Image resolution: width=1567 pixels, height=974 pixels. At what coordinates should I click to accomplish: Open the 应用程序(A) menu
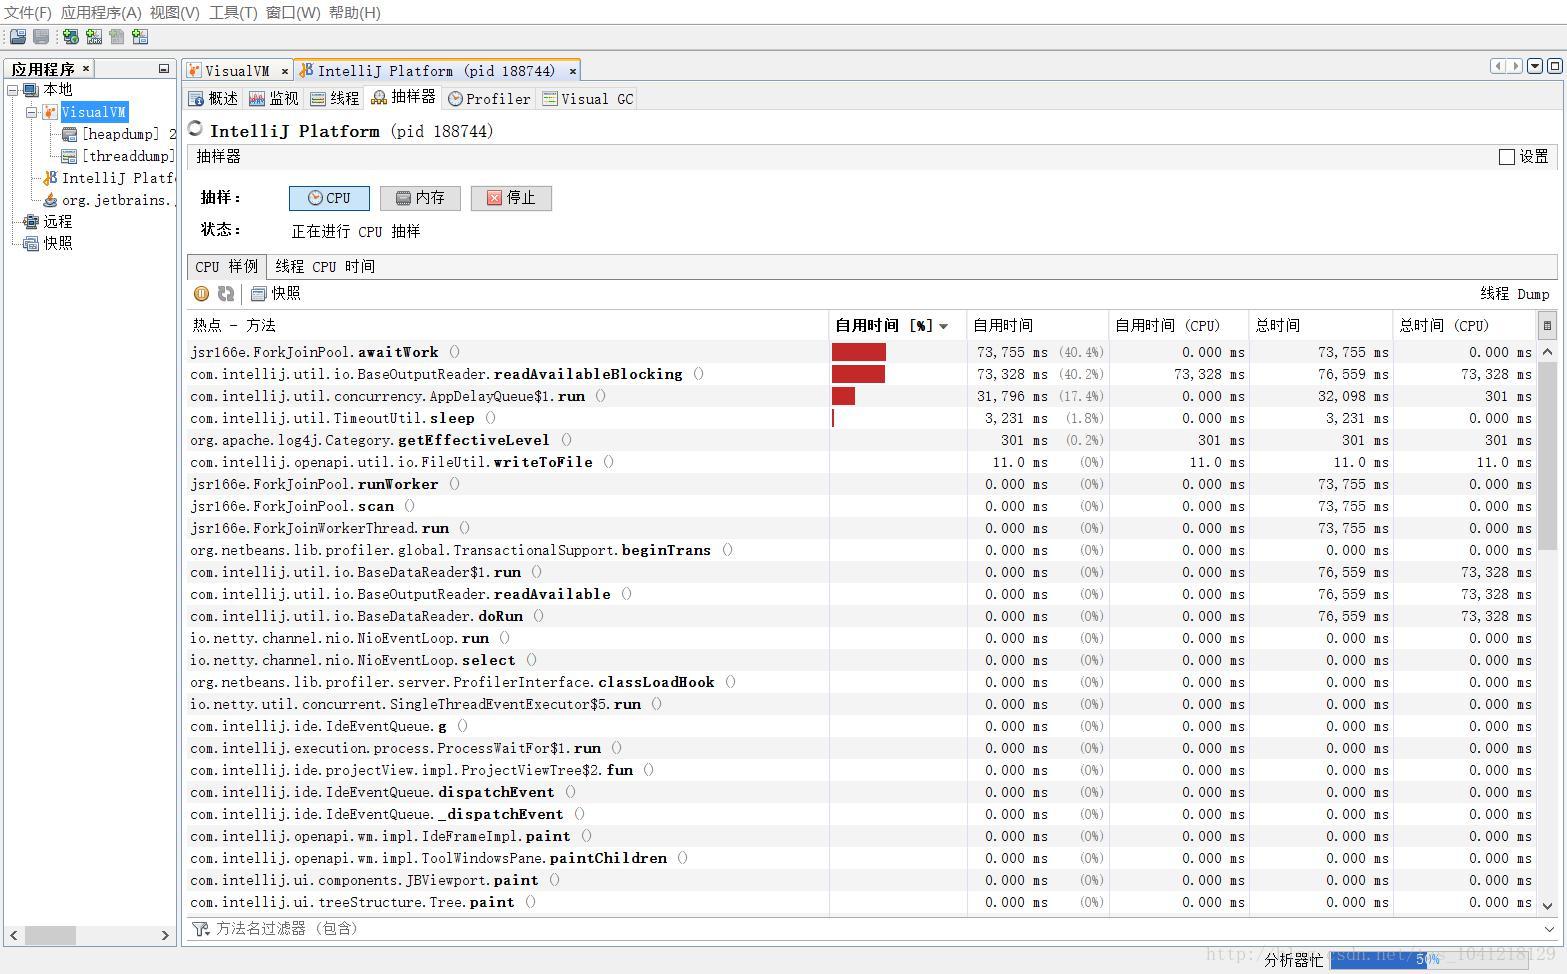(x=101, y=12)
